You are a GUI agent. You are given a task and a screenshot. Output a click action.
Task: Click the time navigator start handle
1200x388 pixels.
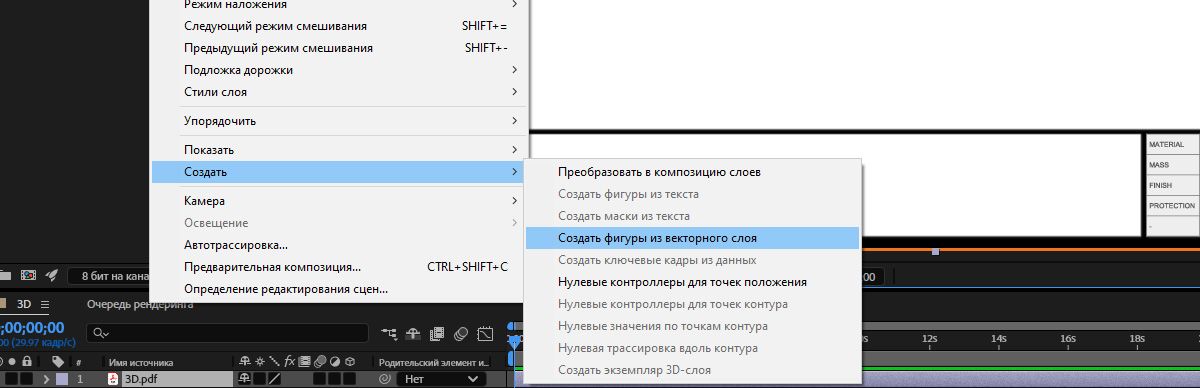511,327
